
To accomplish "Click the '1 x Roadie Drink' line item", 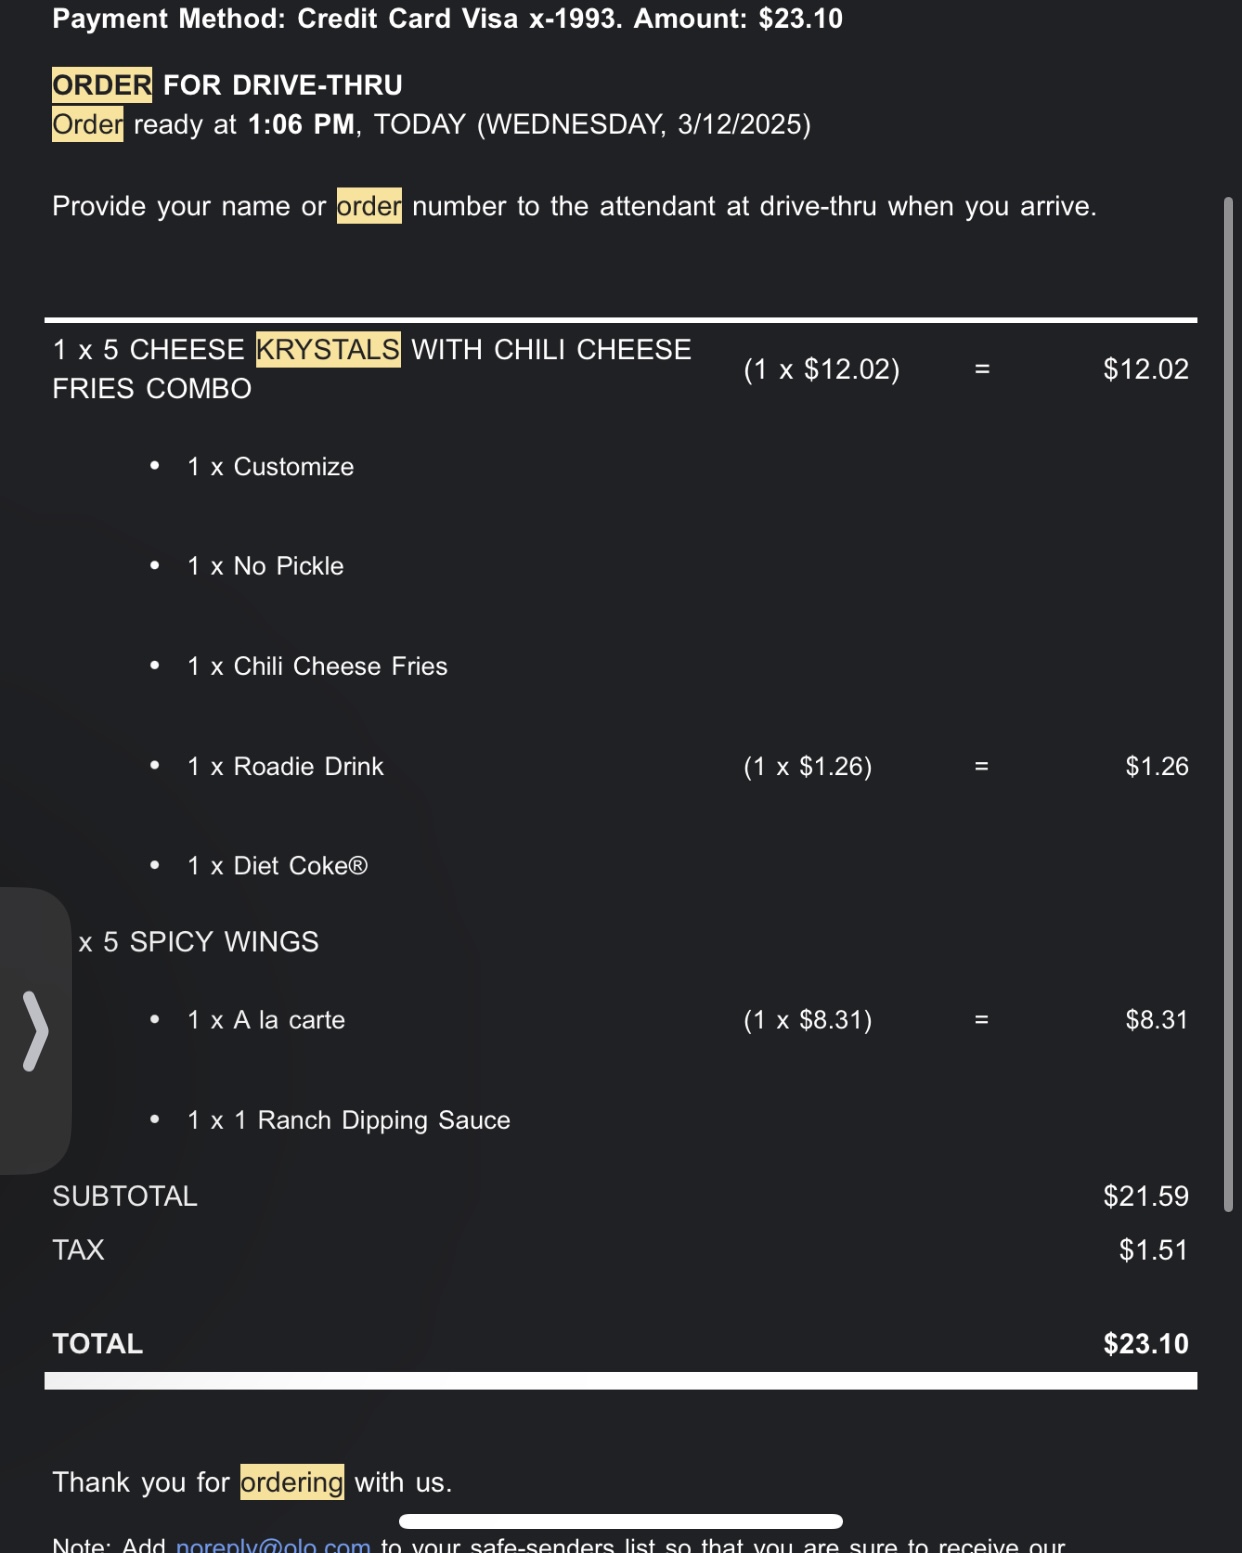I will pos(285,767).
